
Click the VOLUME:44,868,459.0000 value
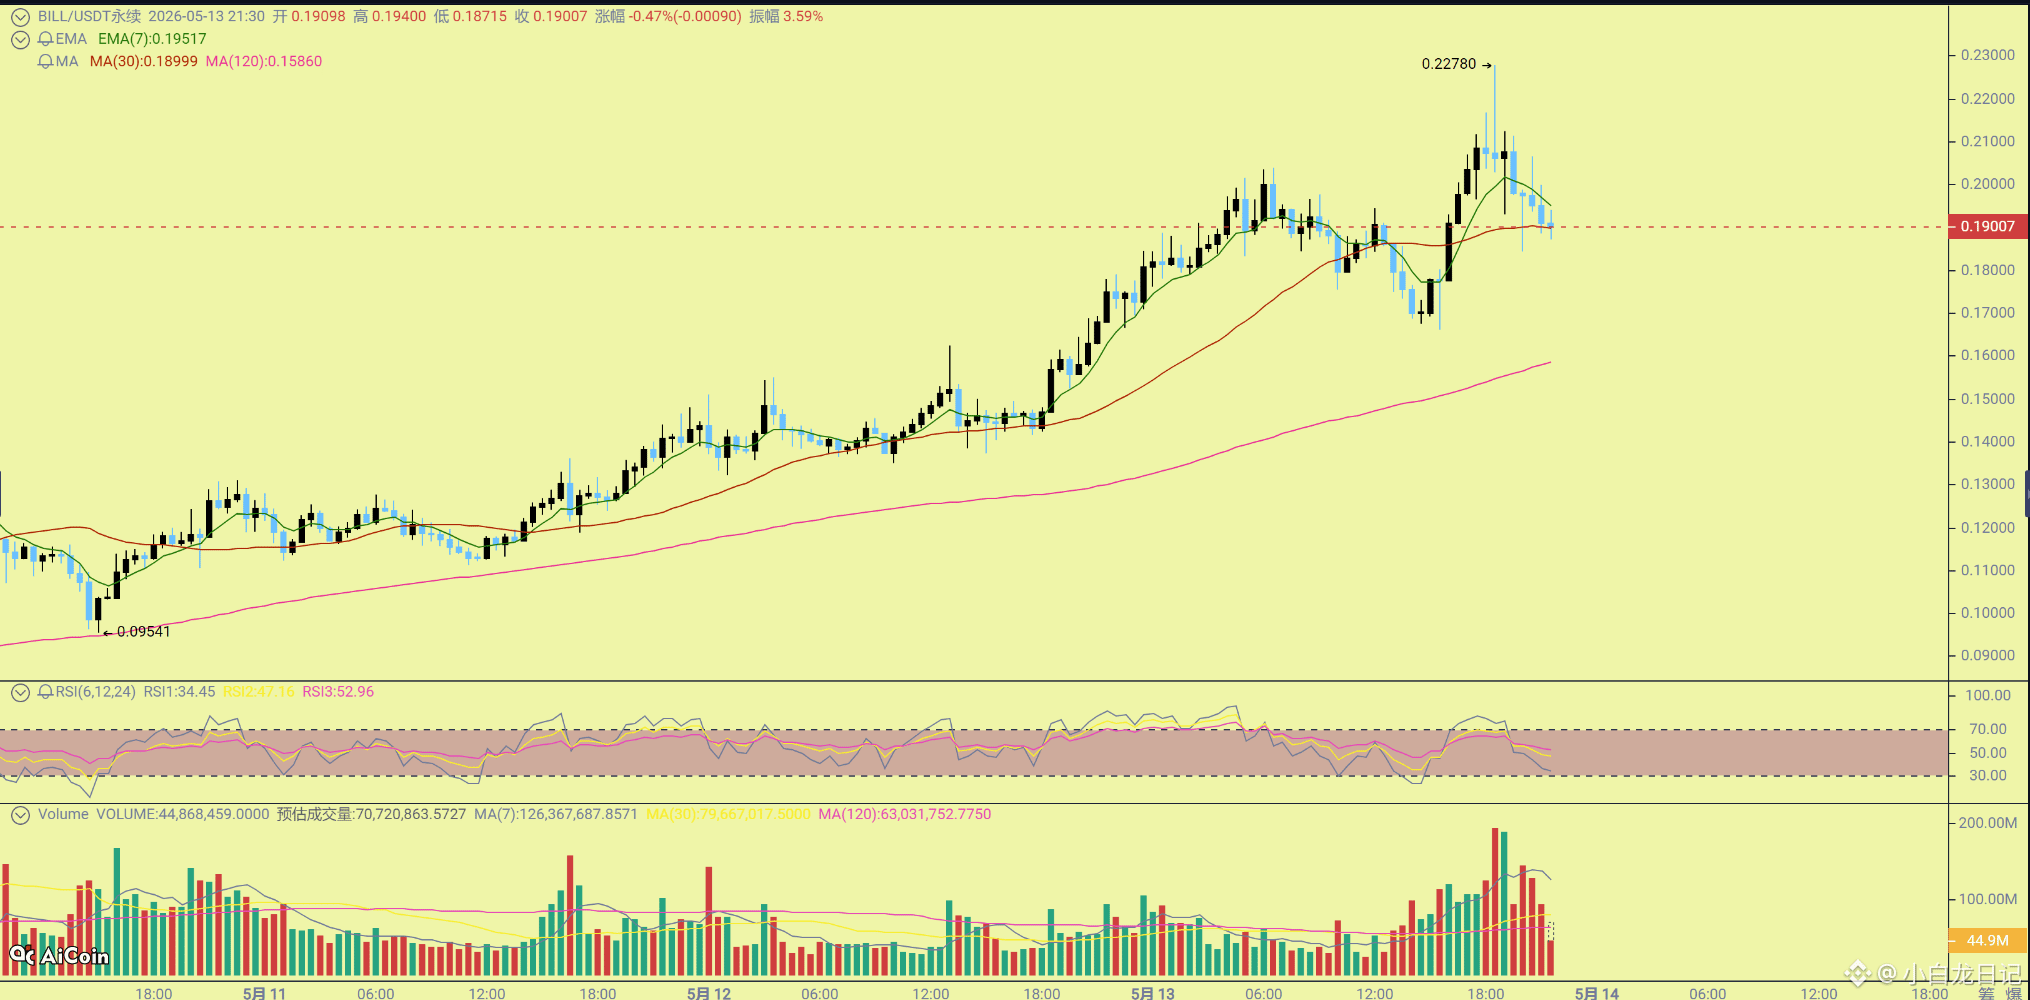click(183, 814)
